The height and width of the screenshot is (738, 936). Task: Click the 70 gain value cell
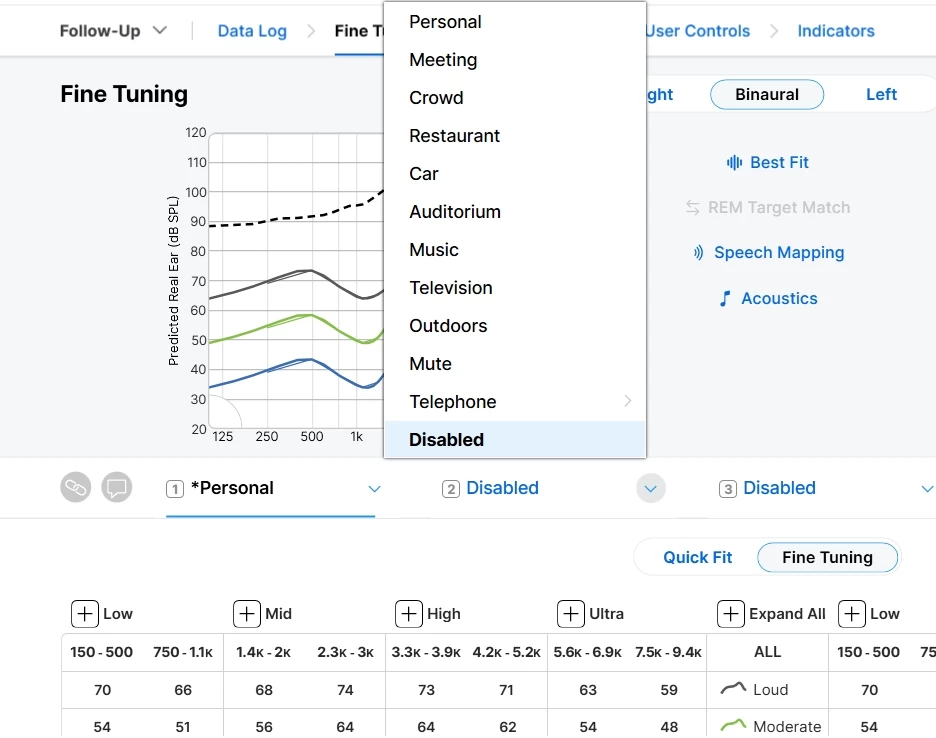(x=101, y=689)
